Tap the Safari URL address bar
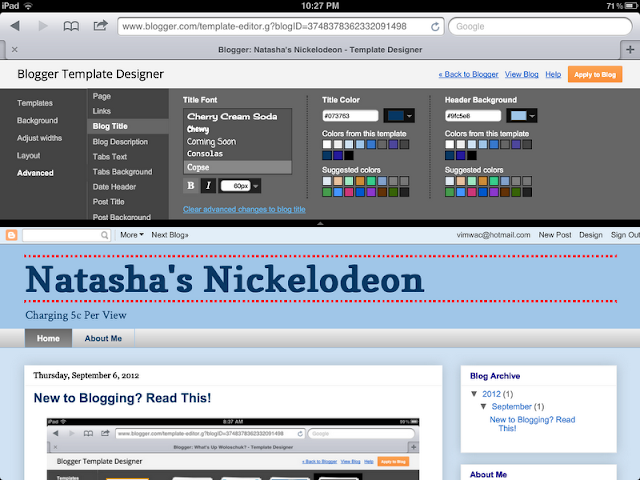 [x=280, y=27]
